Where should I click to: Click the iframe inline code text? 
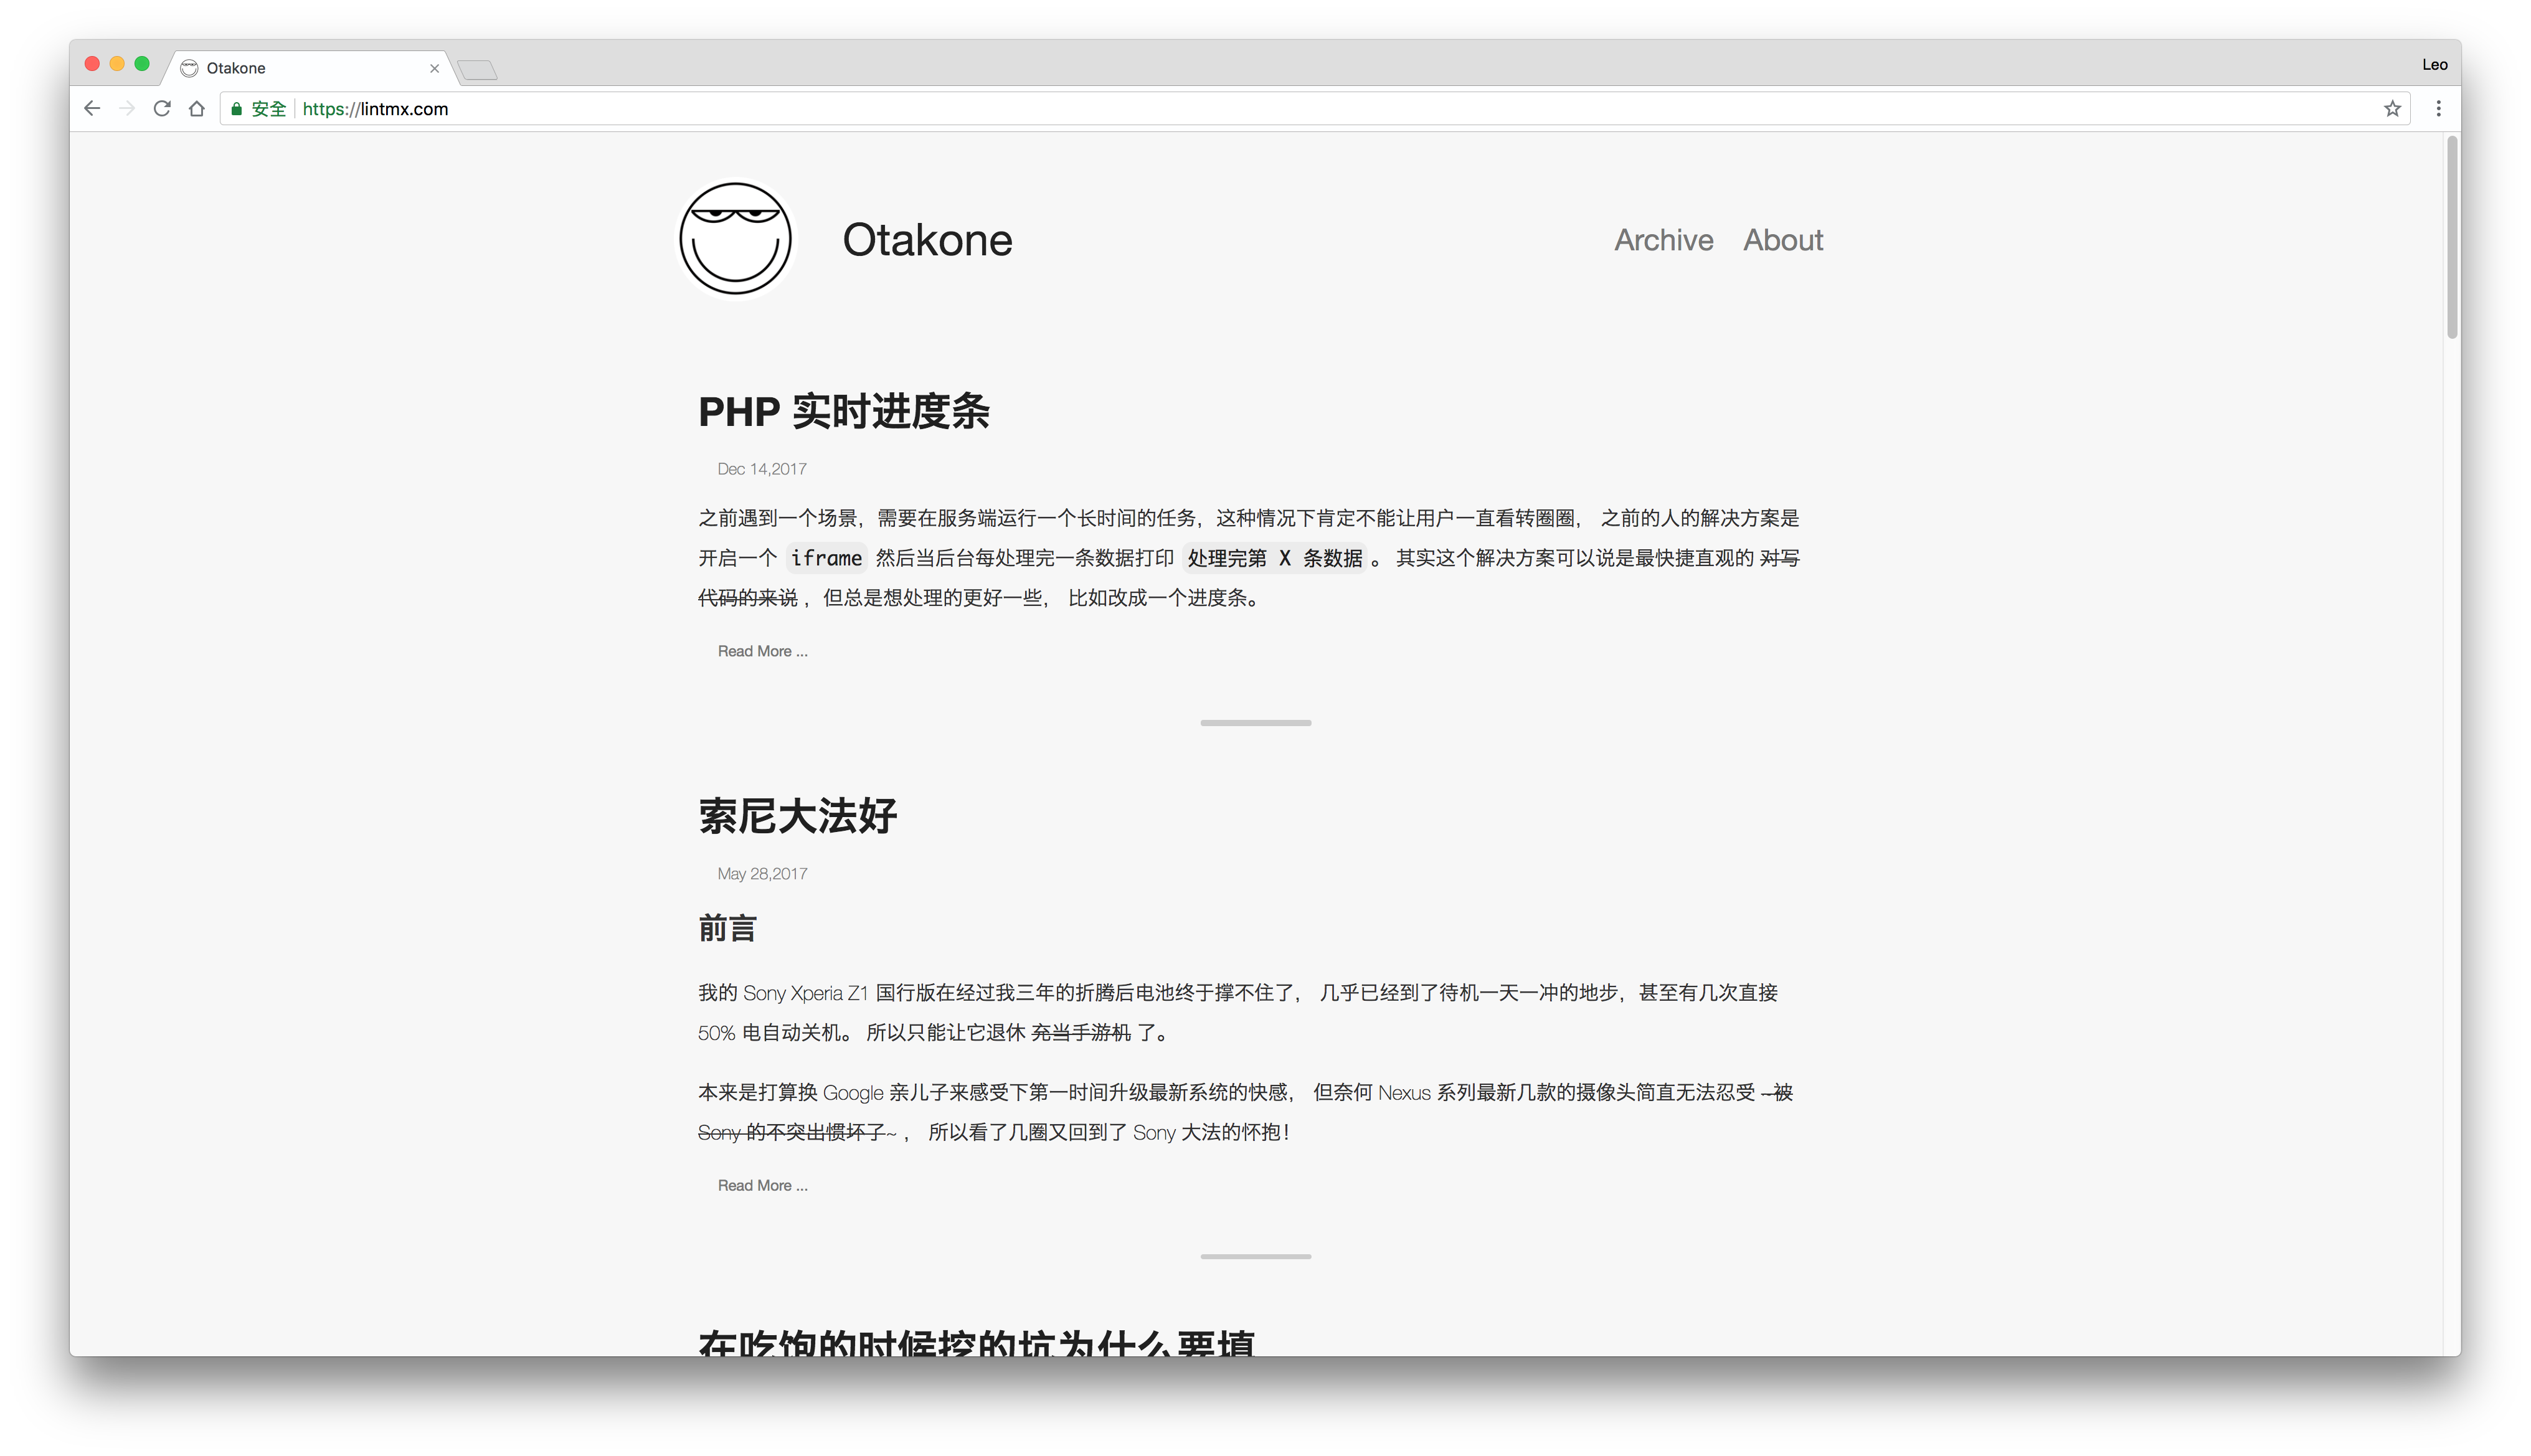(x=826, y=558)
